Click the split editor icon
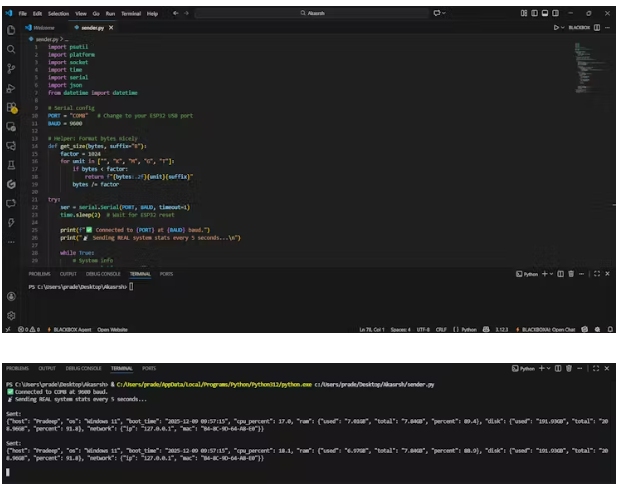The height and width of the screenshot is (489, 620). pyautogui.click(x=595, y=27)
